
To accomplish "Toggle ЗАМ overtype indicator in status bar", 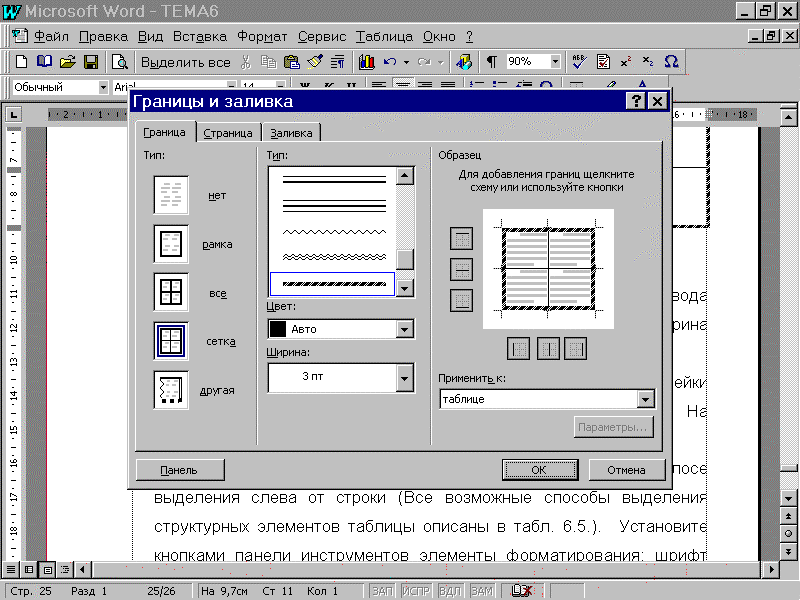I will (x=482, y=591).
